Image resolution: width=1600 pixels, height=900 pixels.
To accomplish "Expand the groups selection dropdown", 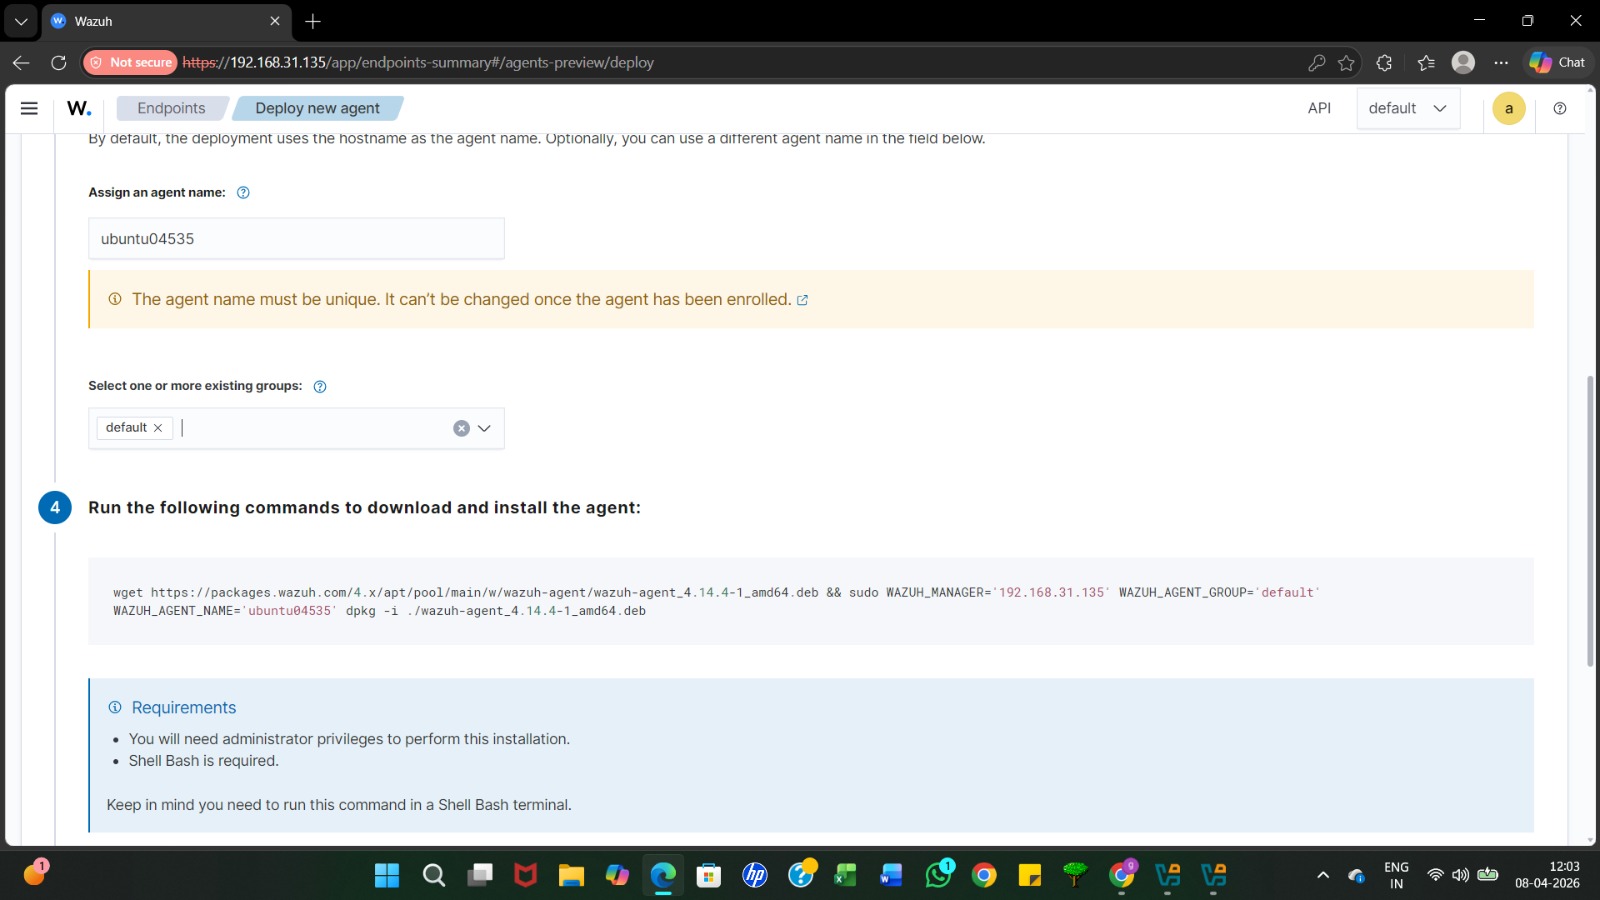I will pos(485,428).
